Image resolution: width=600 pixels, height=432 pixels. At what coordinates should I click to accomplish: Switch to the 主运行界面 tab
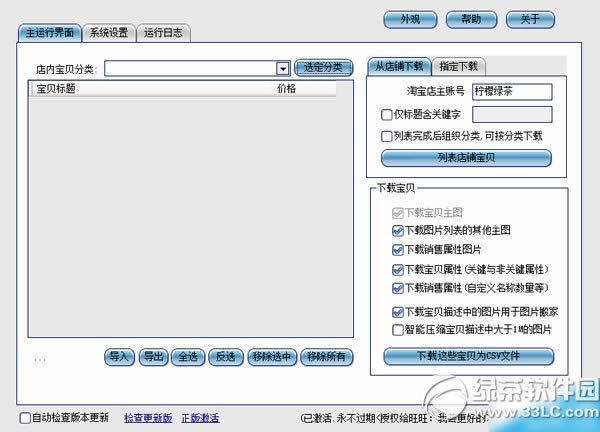49,33
